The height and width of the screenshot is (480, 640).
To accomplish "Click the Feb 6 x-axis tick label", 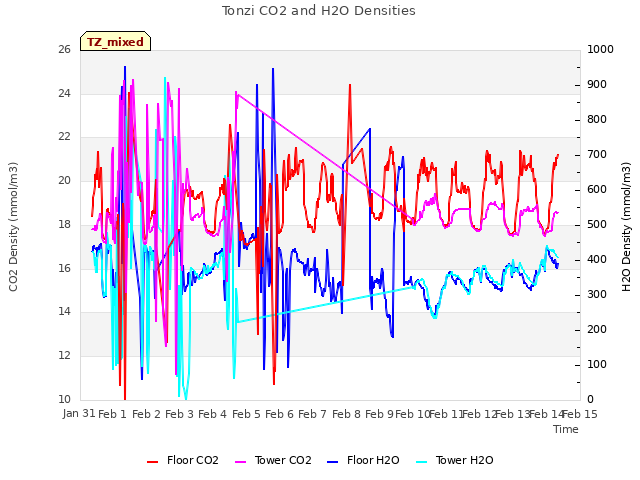I will 279,414.
